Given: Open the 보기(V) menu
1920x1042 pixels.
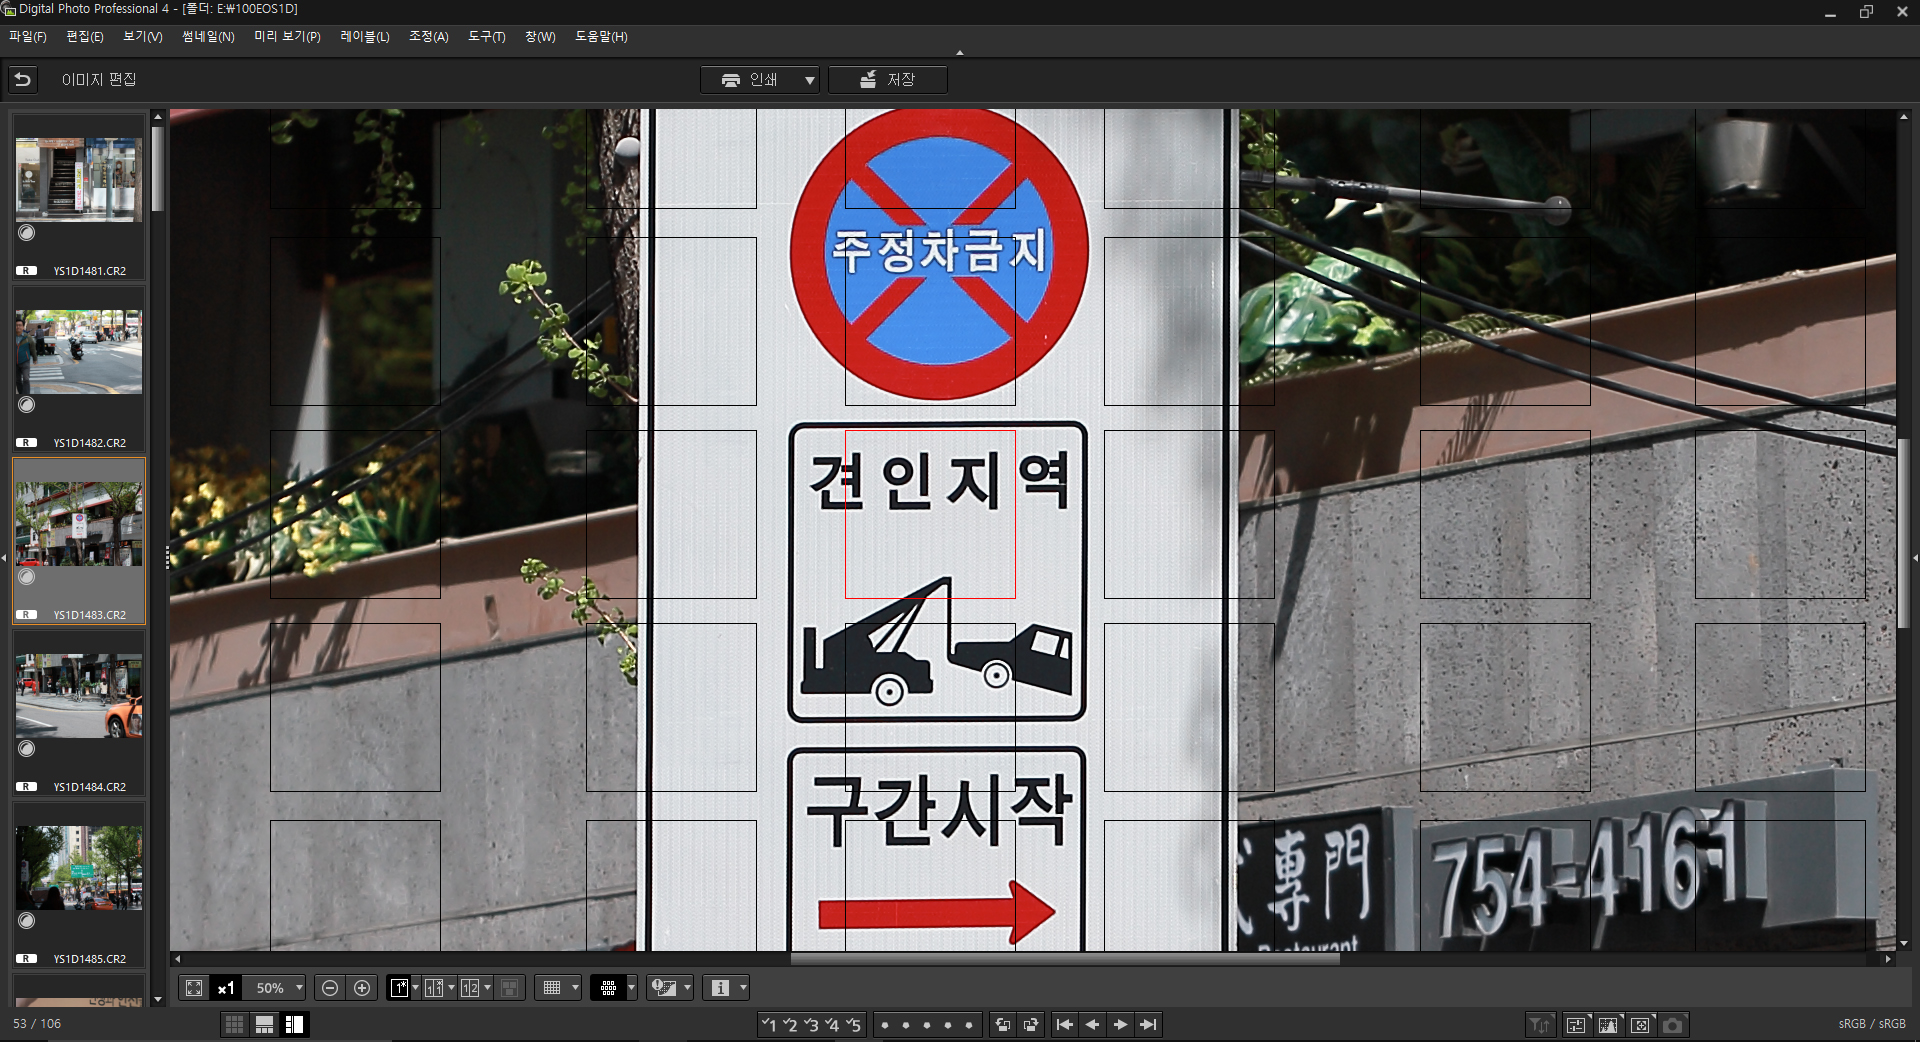Looking at the screenshot, I should (x=143, y=37).
